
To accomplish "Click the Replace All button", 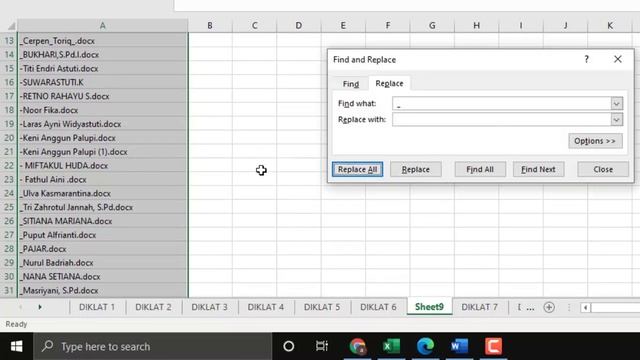I will click(357, 169).
